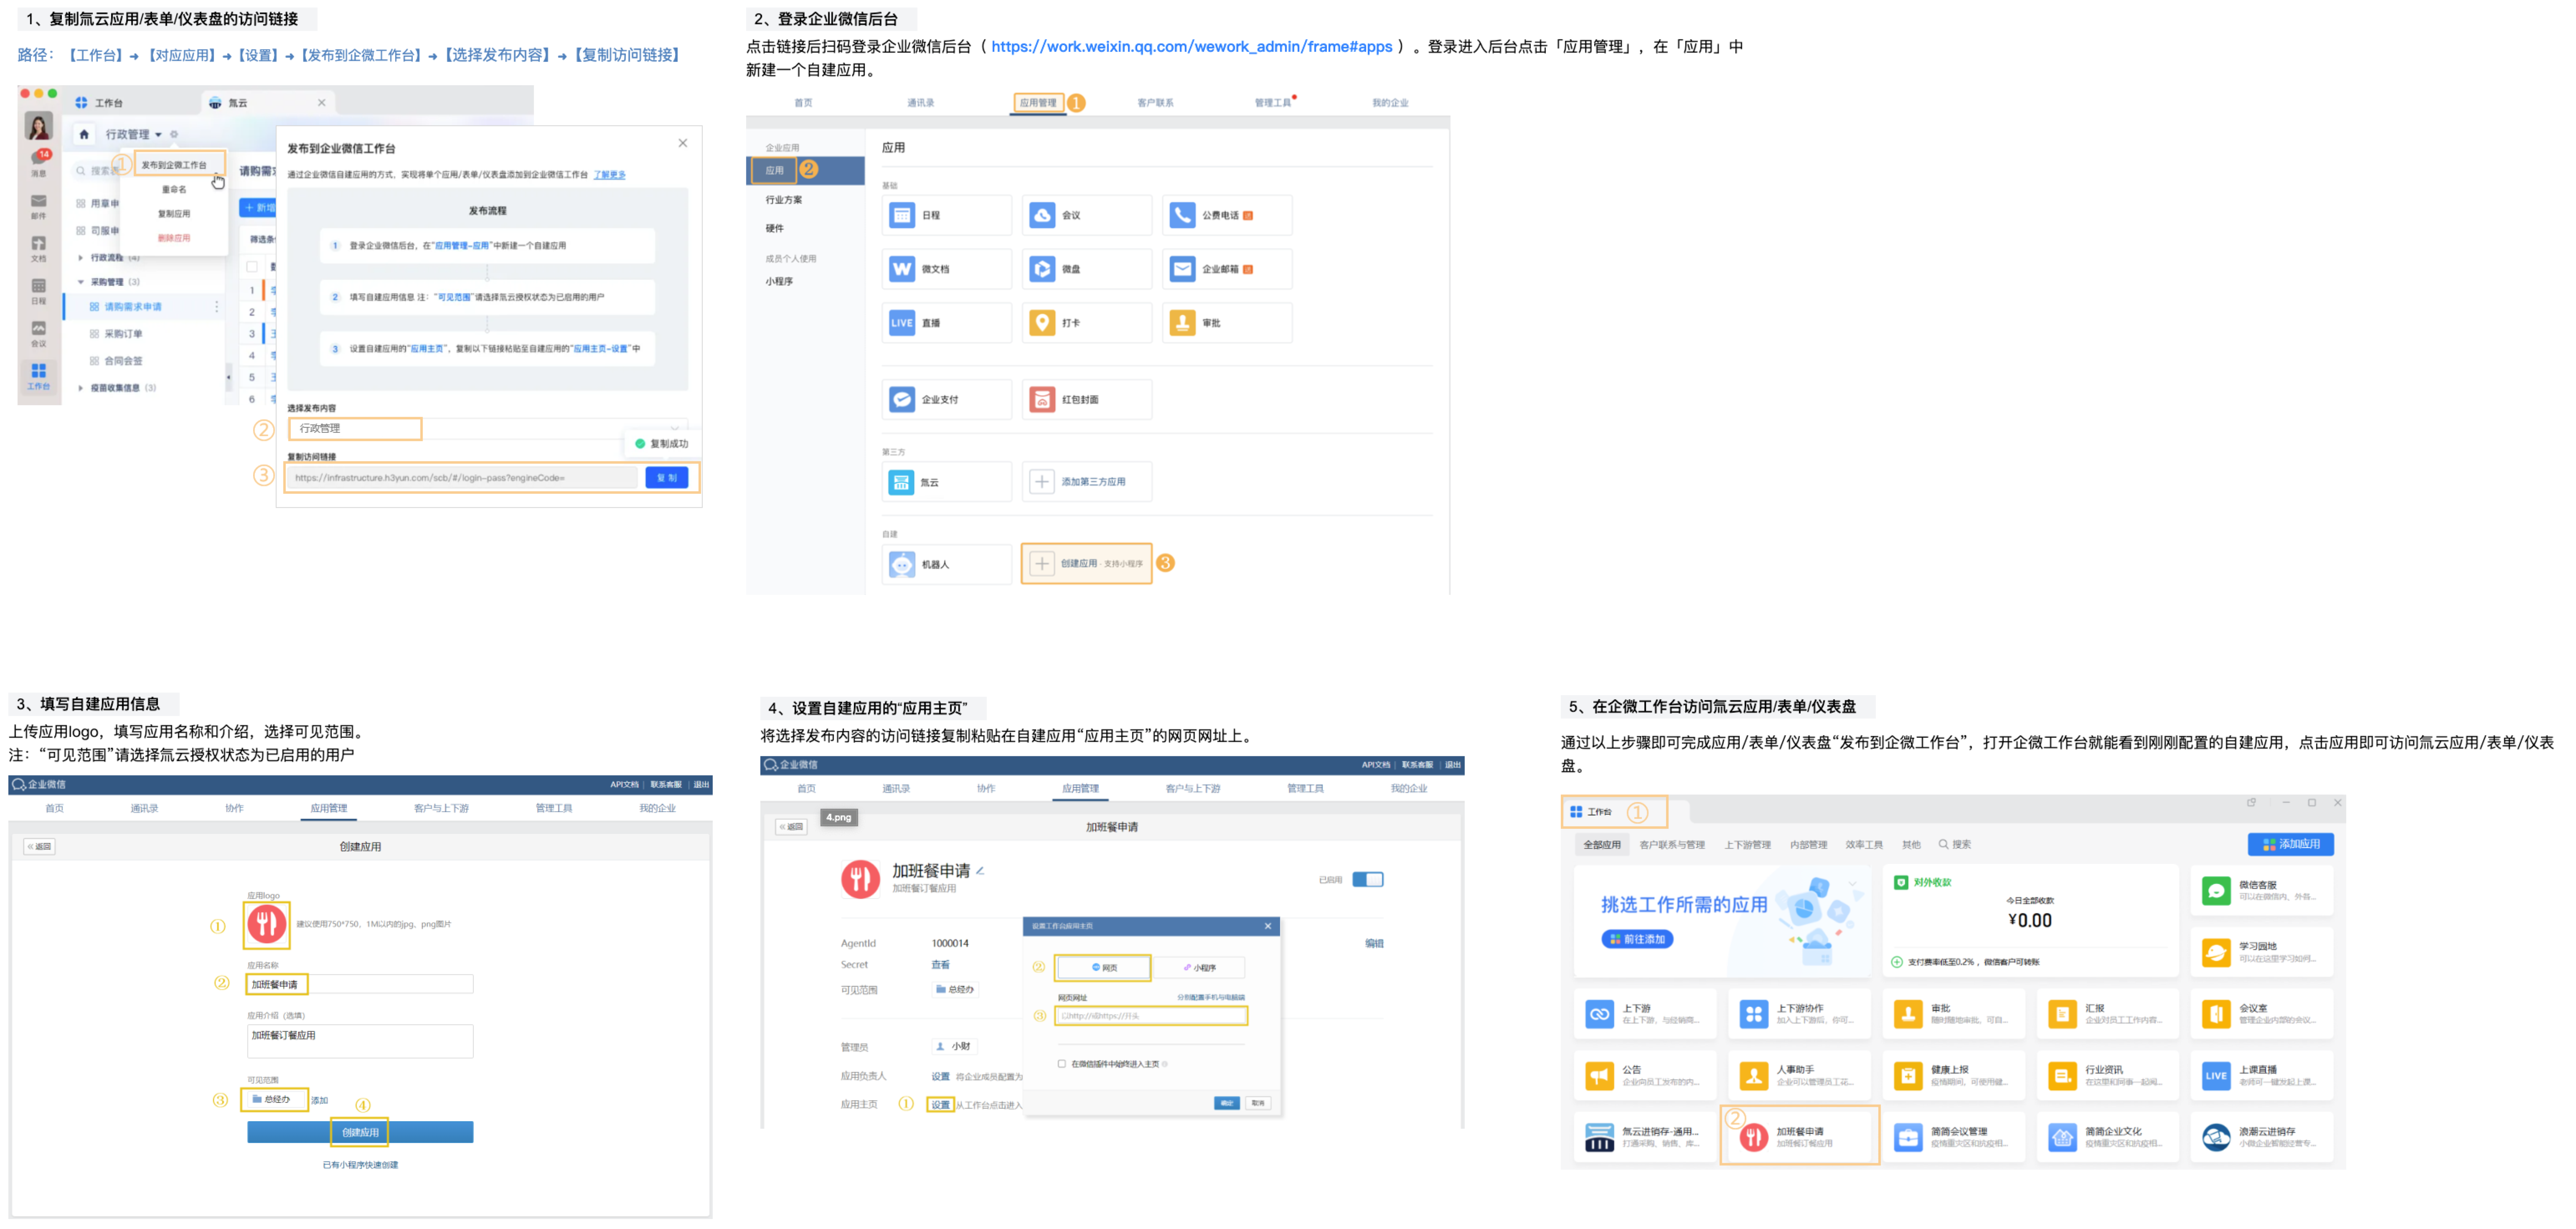Screen dimensions: 2576x1229
Task: Click the 企业邮箱 mail icon
Action: (1182, 269)
